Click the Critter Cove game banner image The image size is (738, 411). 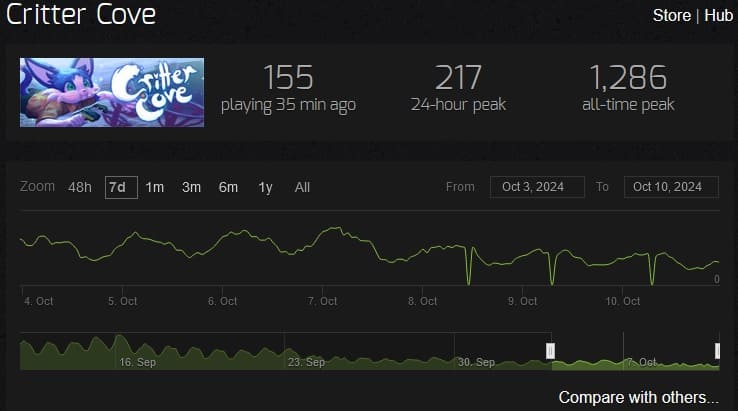112,92
